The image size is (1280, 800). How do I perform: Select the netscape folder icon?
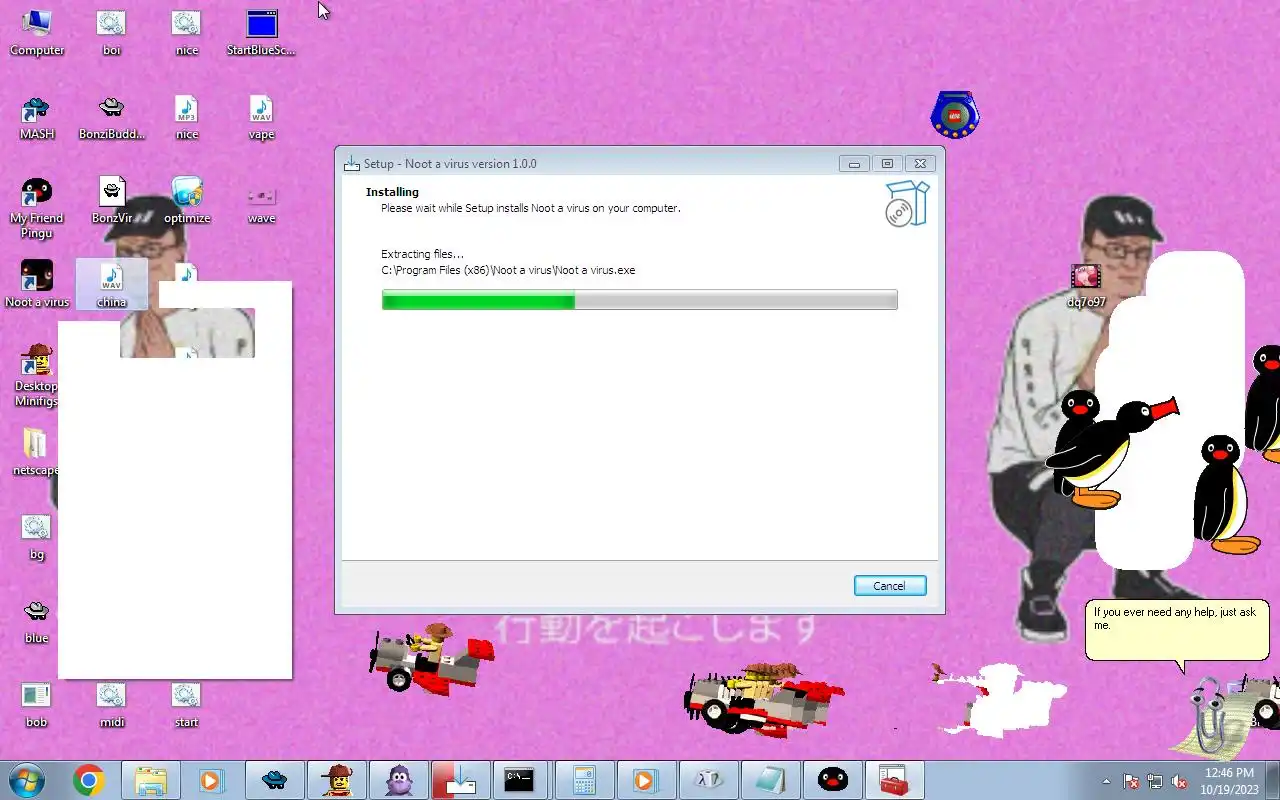[35, 453]
